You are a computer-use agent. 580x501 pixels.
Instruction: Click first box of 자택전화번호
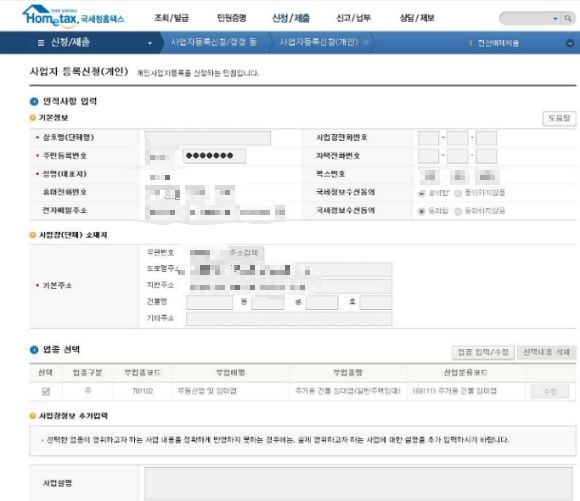point(428,156)
